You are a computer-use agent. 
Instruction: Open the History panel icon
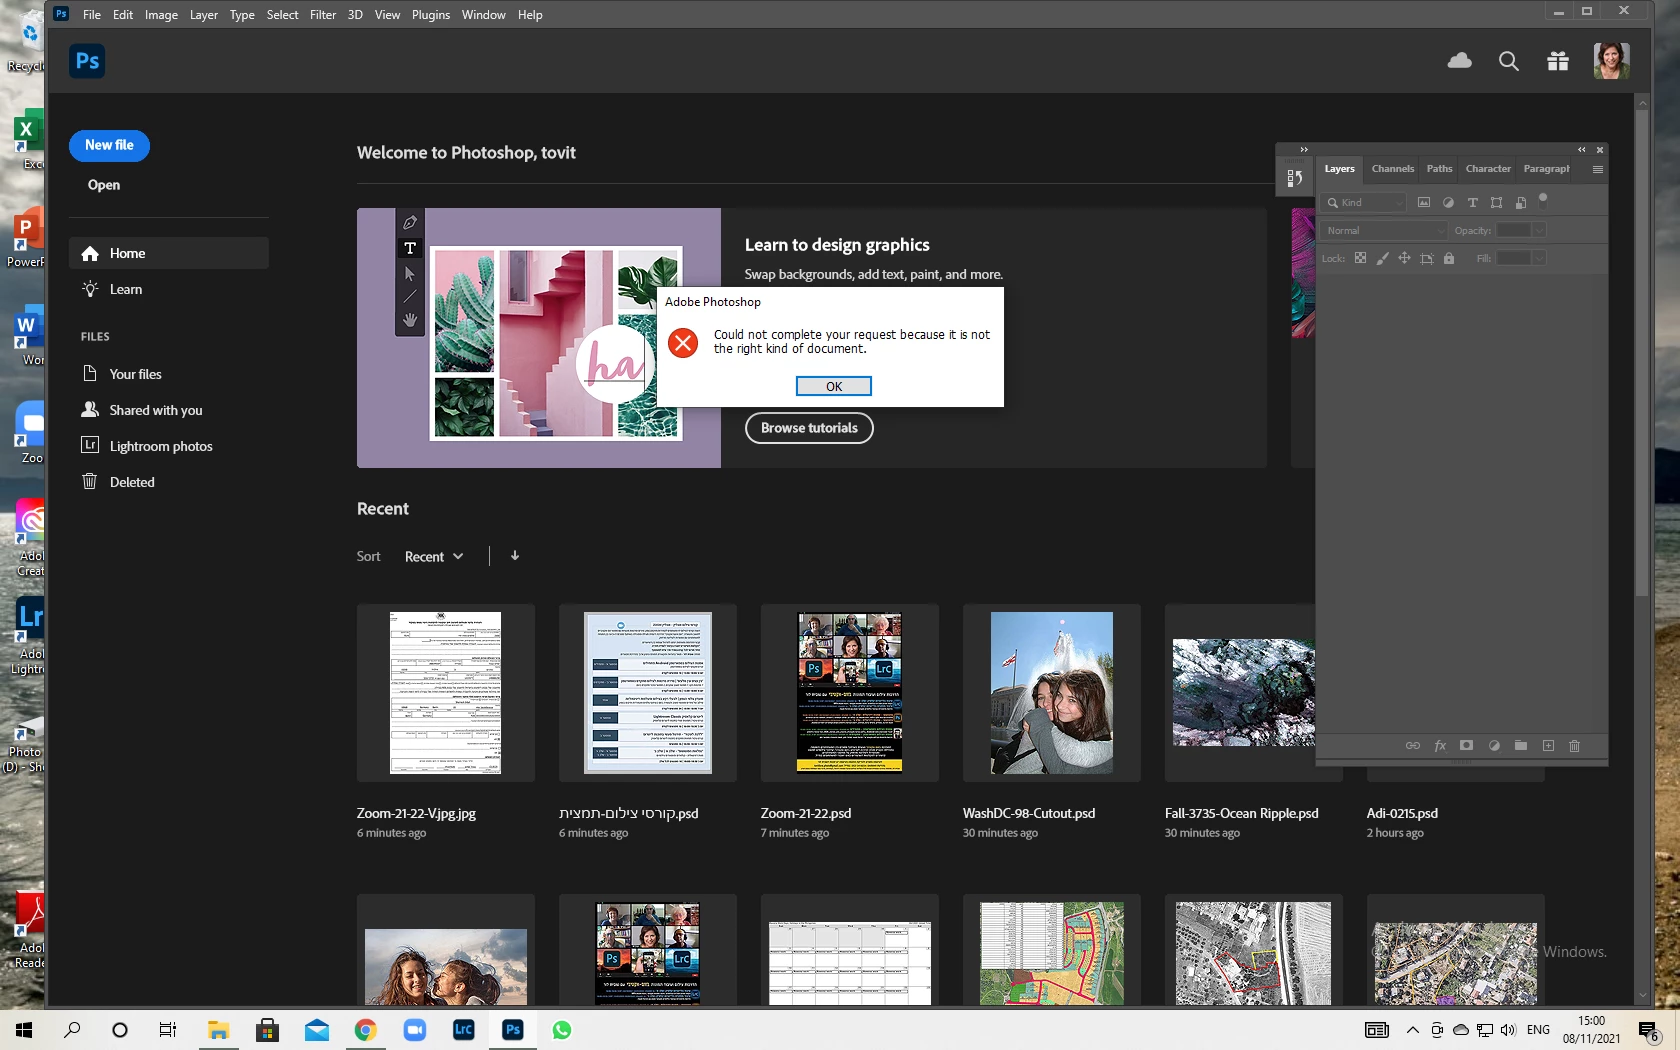pos(1295,178)
